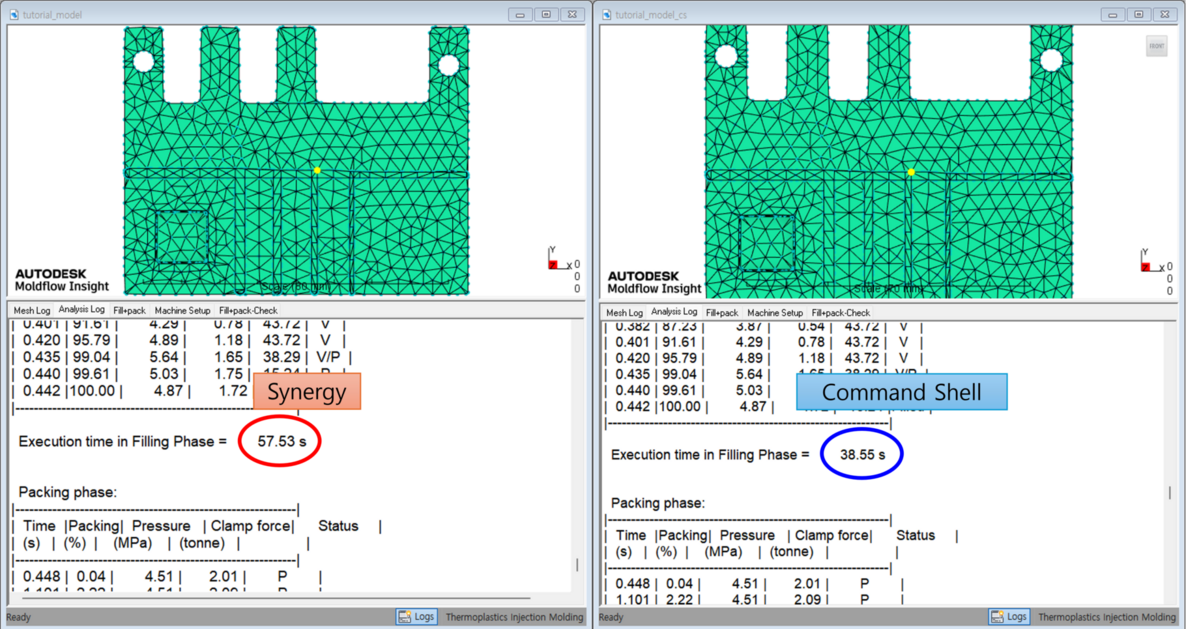
Task: Click the XYZ axis triad in tutorial_model window
Action: point(553,262)
